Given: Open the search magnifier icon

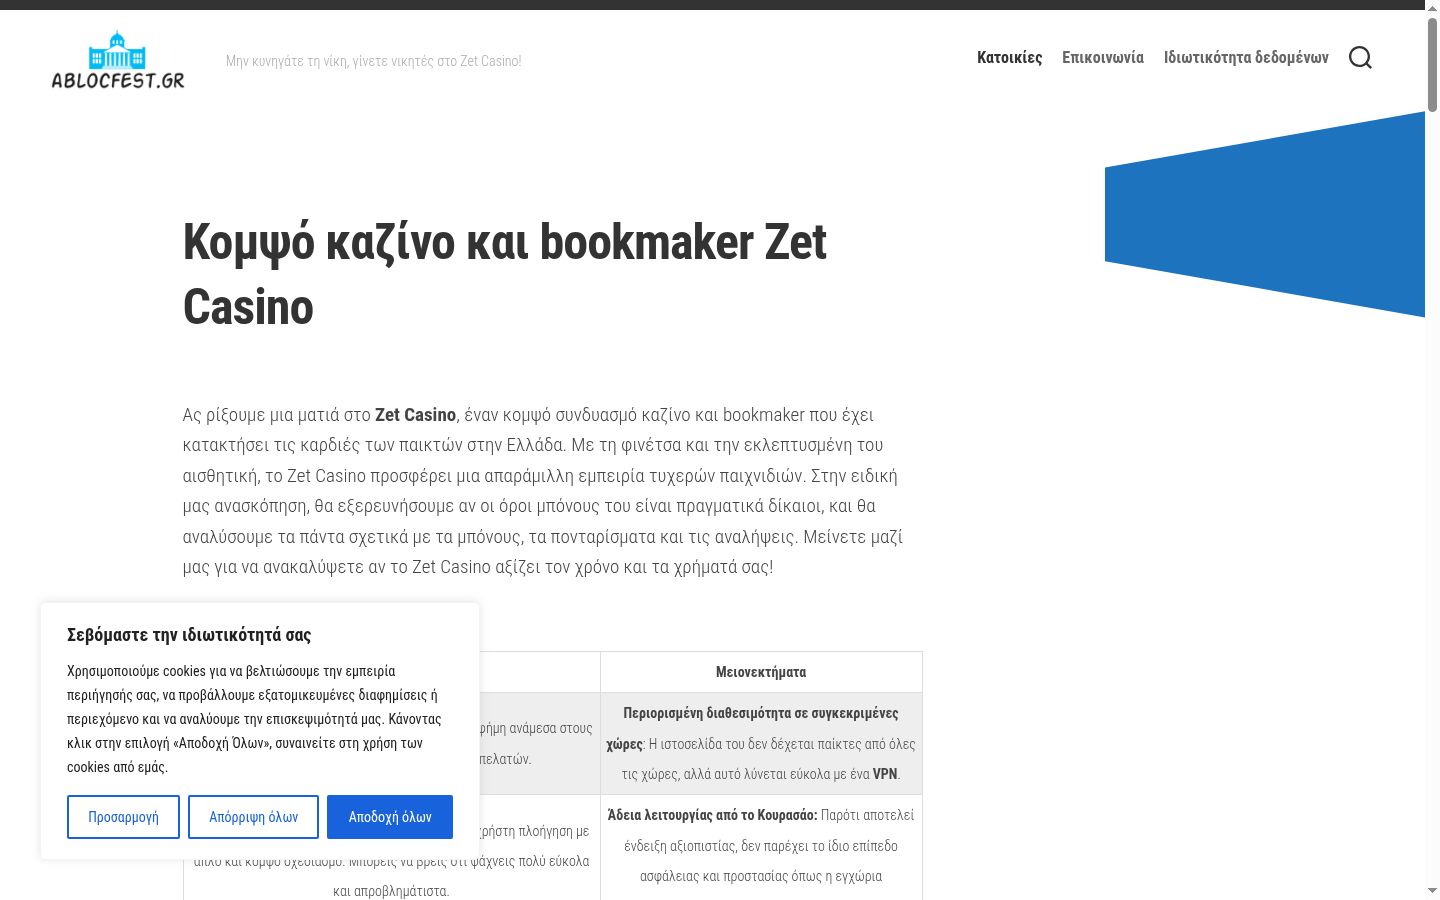Looking at the screenshot, I should 1360,57.
